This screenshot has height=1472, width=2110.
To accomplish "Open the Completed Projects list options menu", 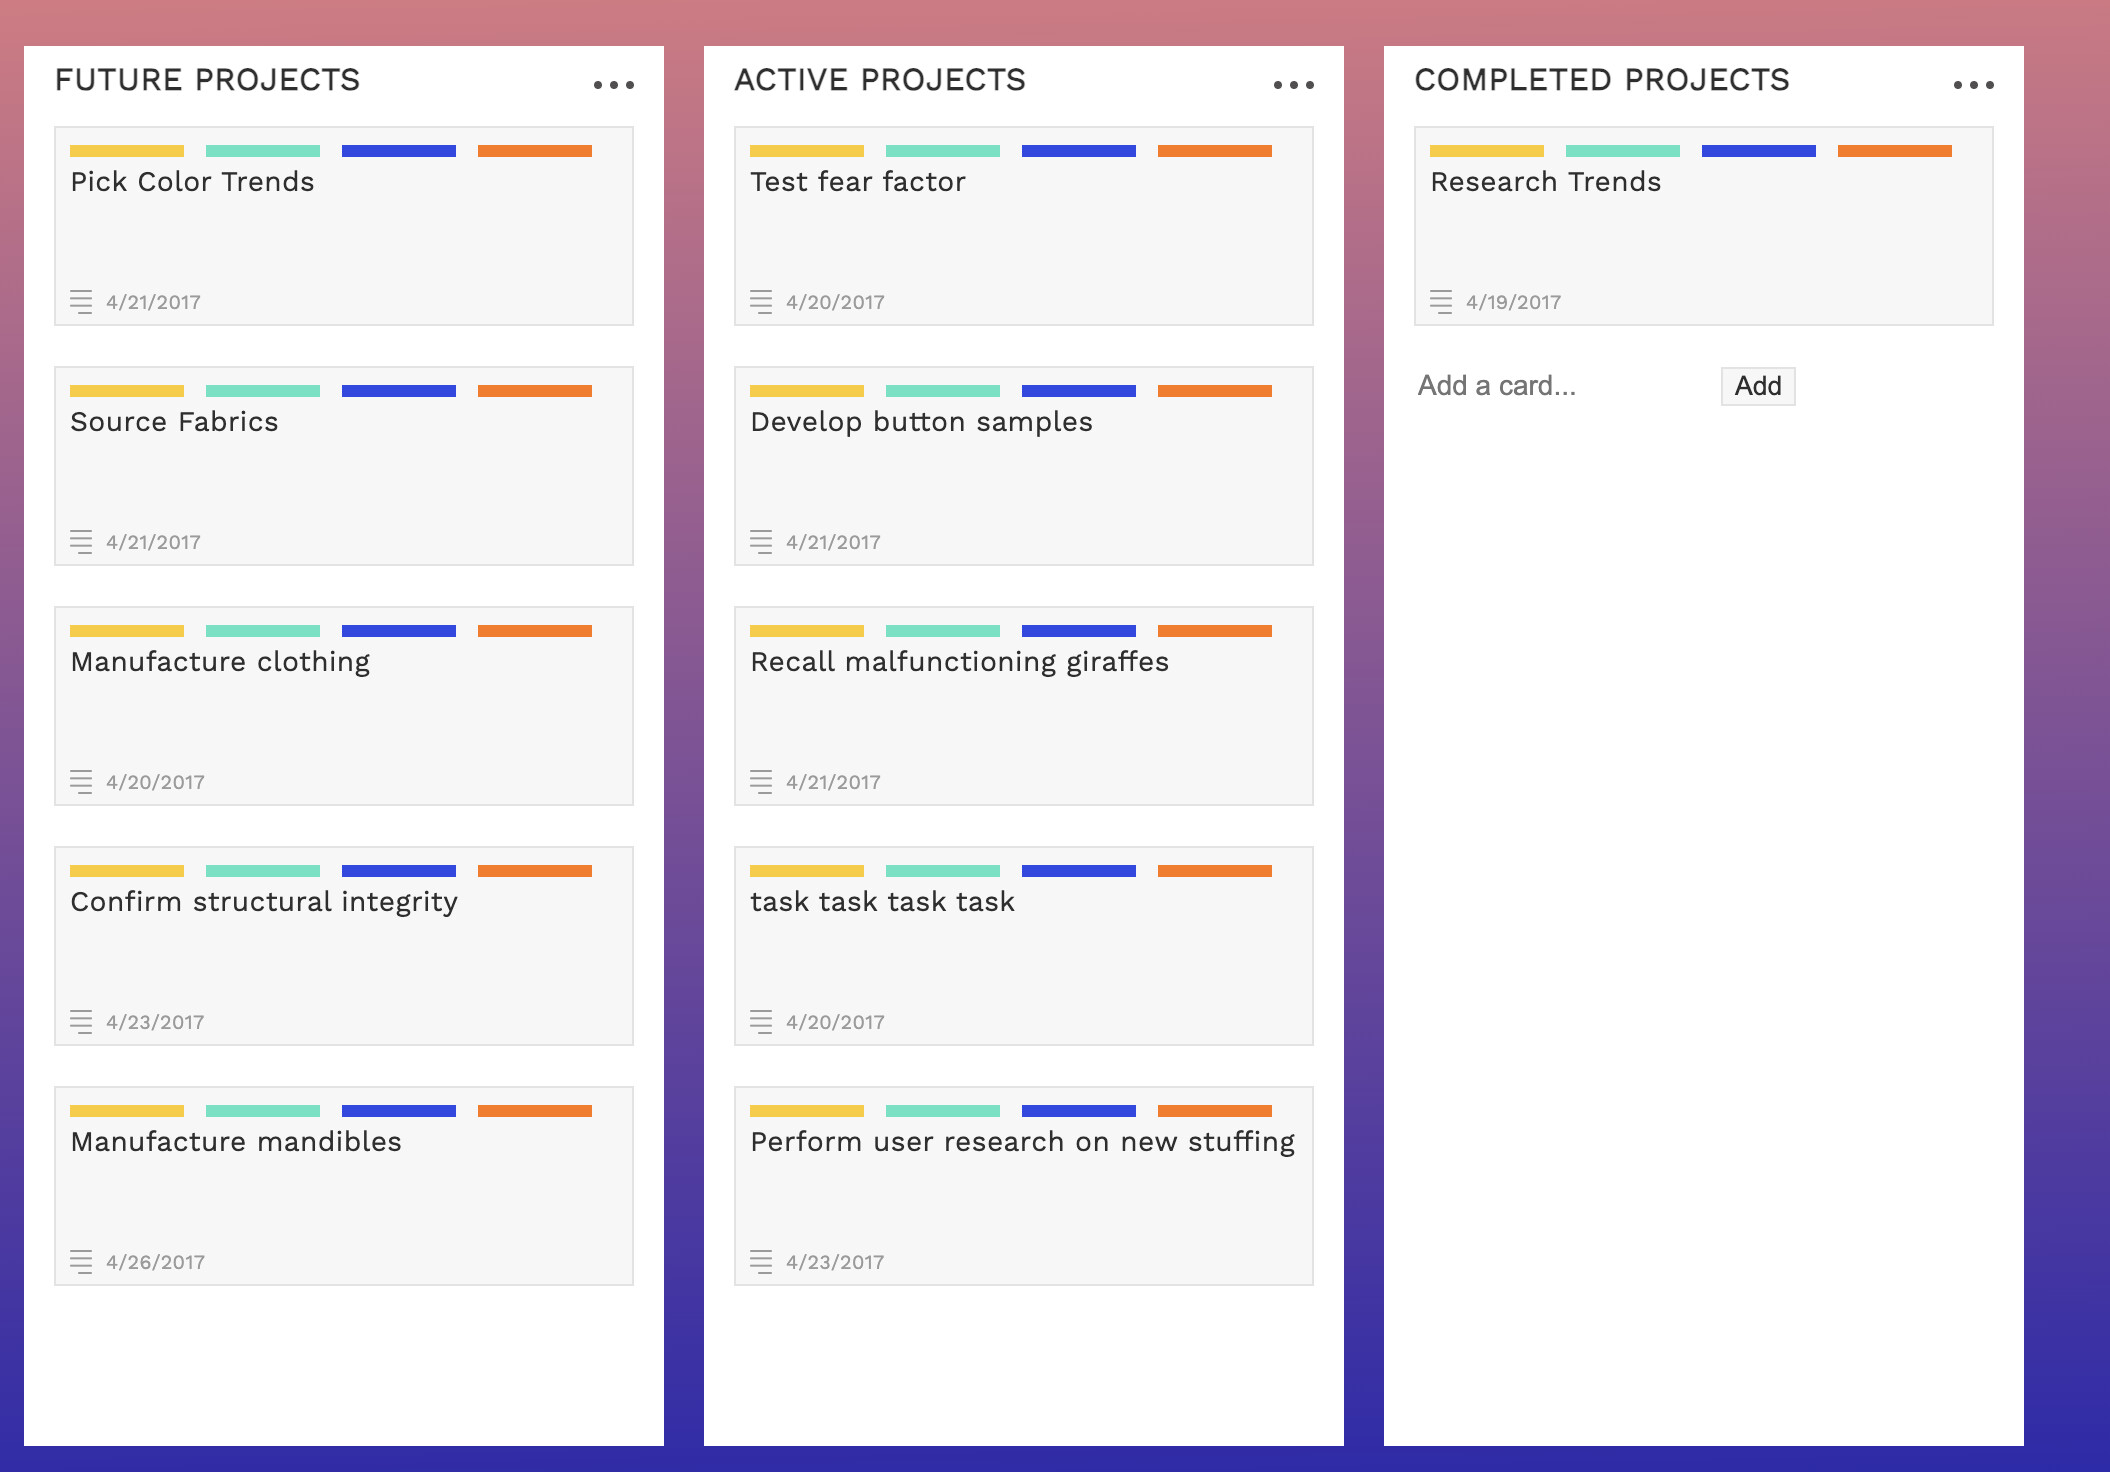I will pos(1973,85).
